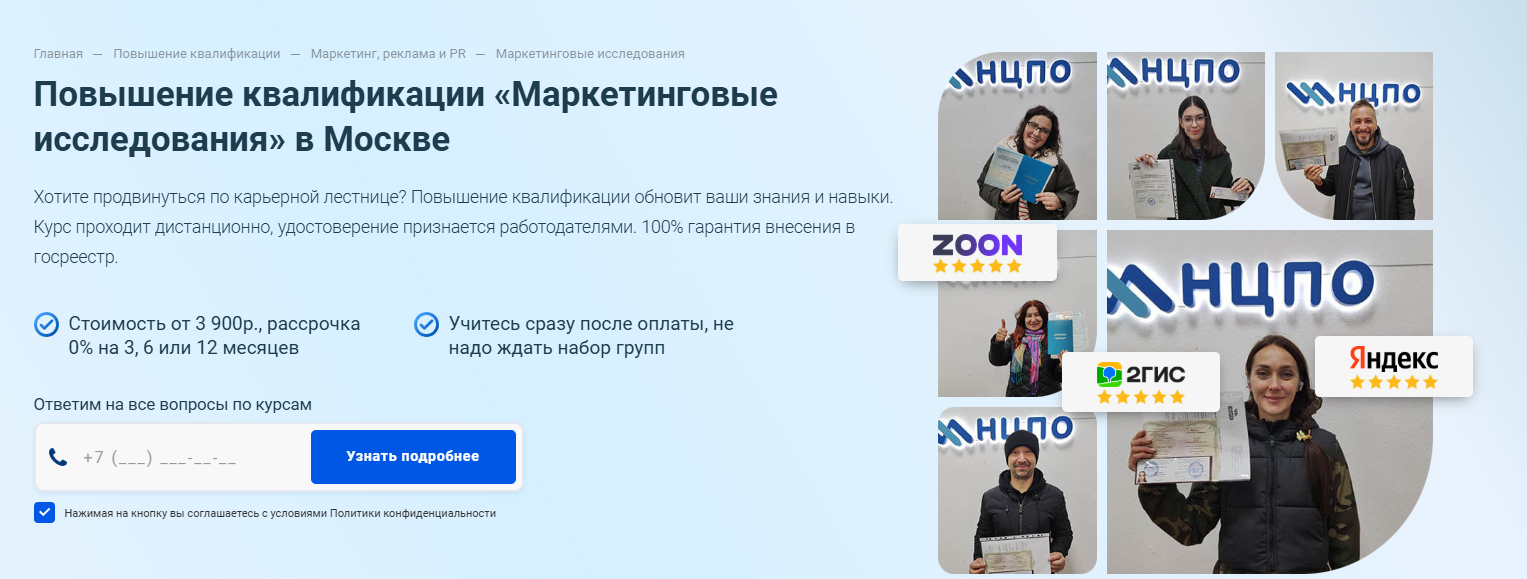Click the phone handset icon in input
Image resolution: width=1527 pixels, height=579 pixels.
58,457
